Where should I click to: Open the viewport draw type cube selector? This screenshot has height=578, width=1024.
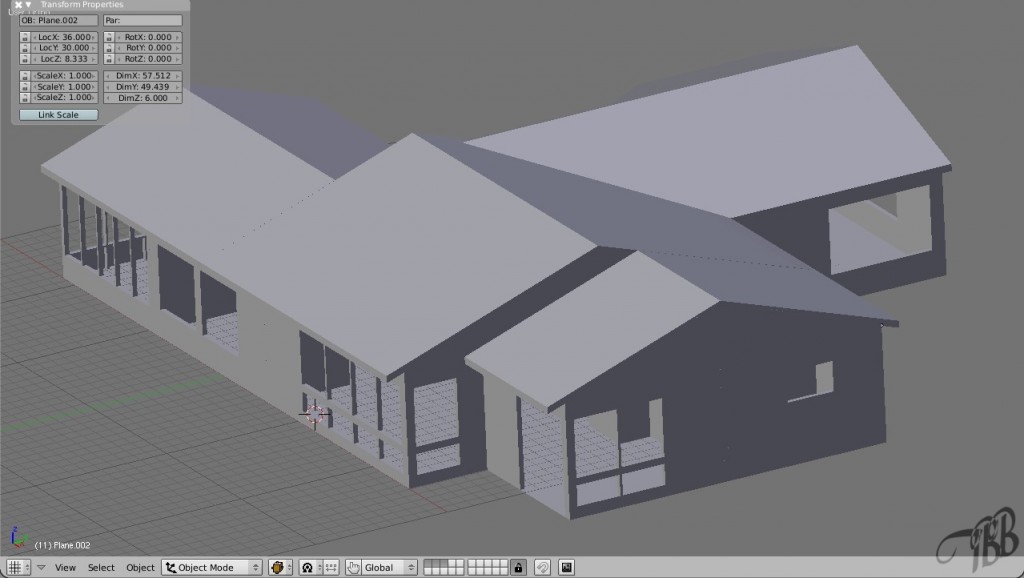coord(280,568)
